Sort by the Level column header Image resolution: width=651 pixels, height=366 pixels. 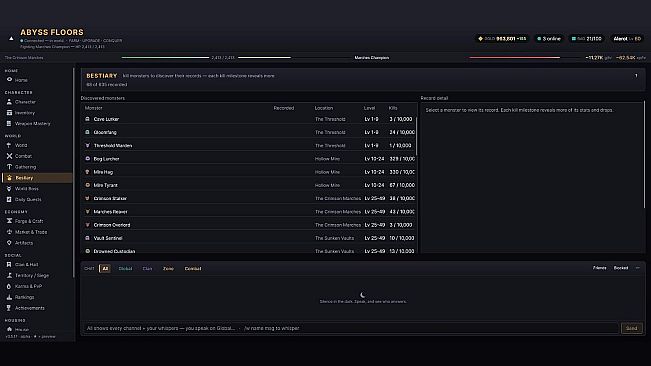pyautogui.click(x=370, y=108)
